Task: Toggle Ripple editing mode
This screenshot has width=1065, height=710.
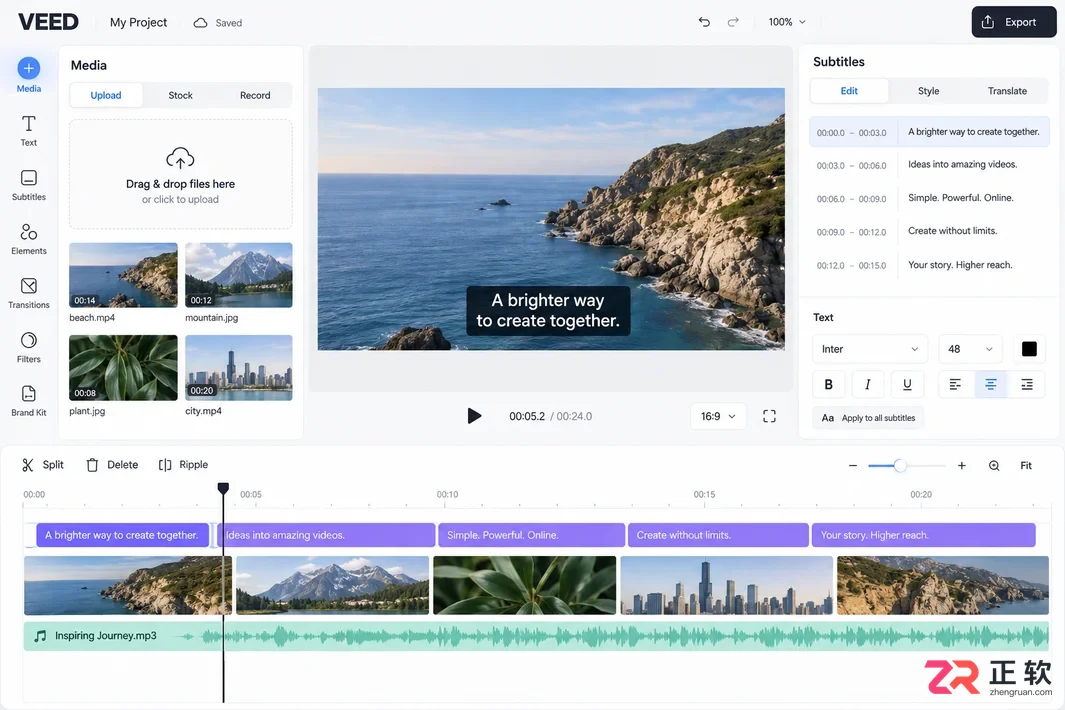Action: (x=183, y=465)
